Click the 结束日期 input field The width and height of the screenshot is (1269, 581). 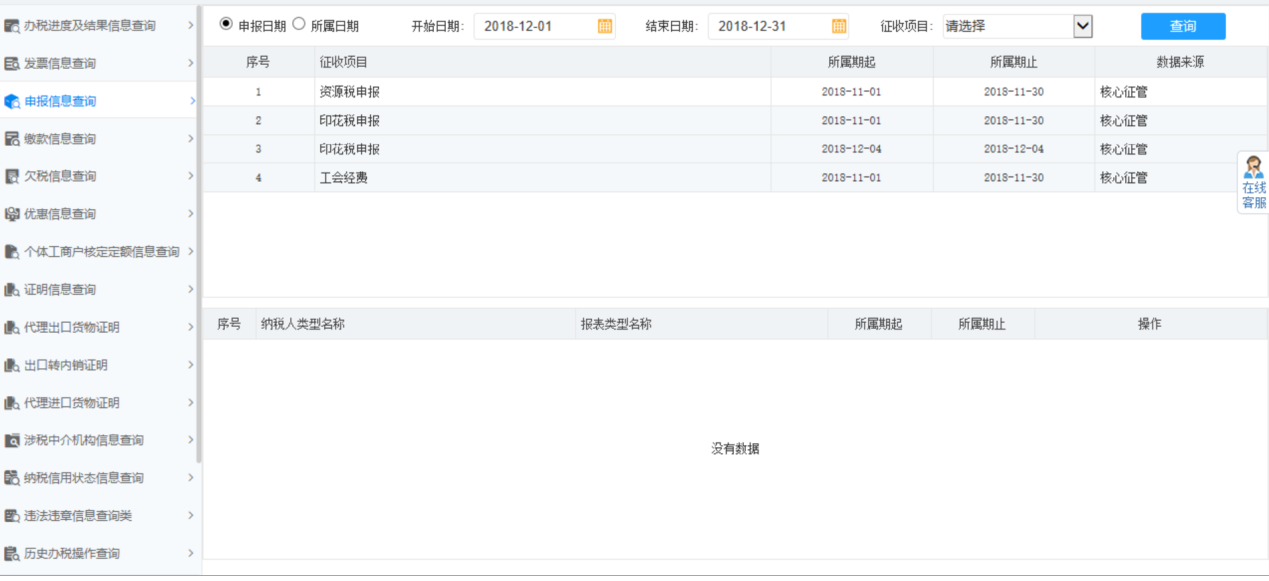[770, 27]
